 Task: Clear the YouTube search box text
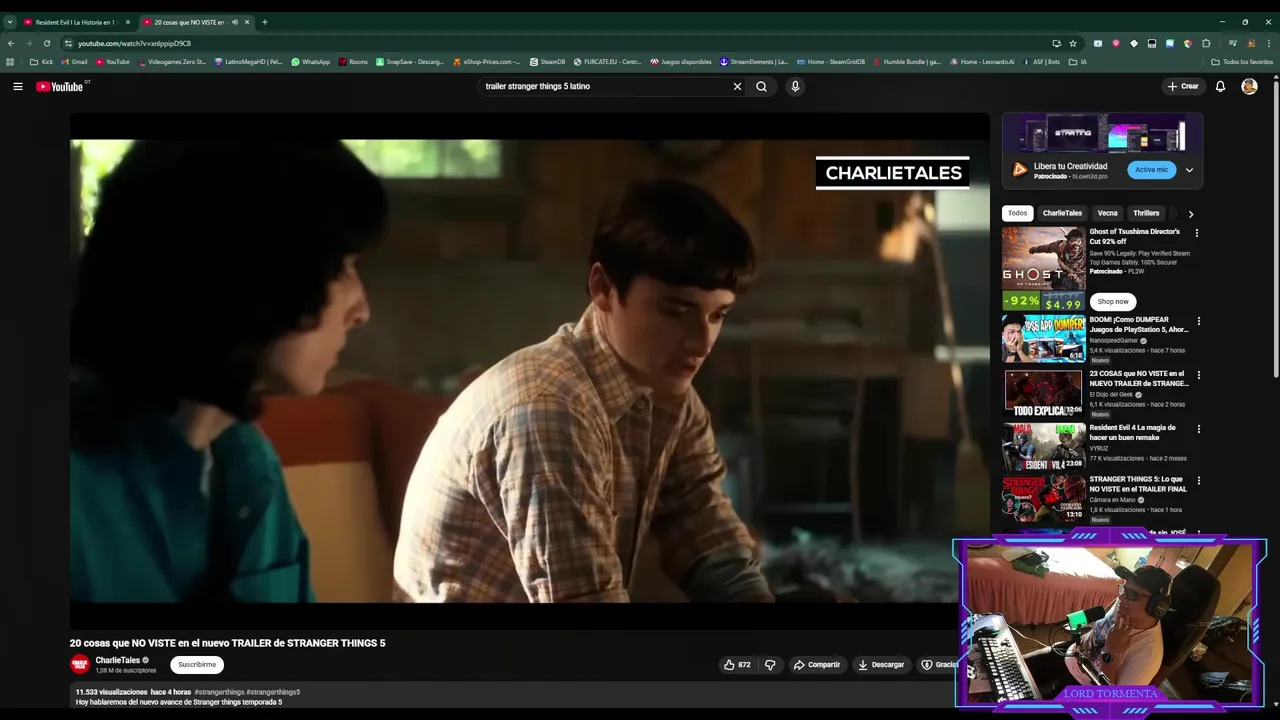click(737, 86)
